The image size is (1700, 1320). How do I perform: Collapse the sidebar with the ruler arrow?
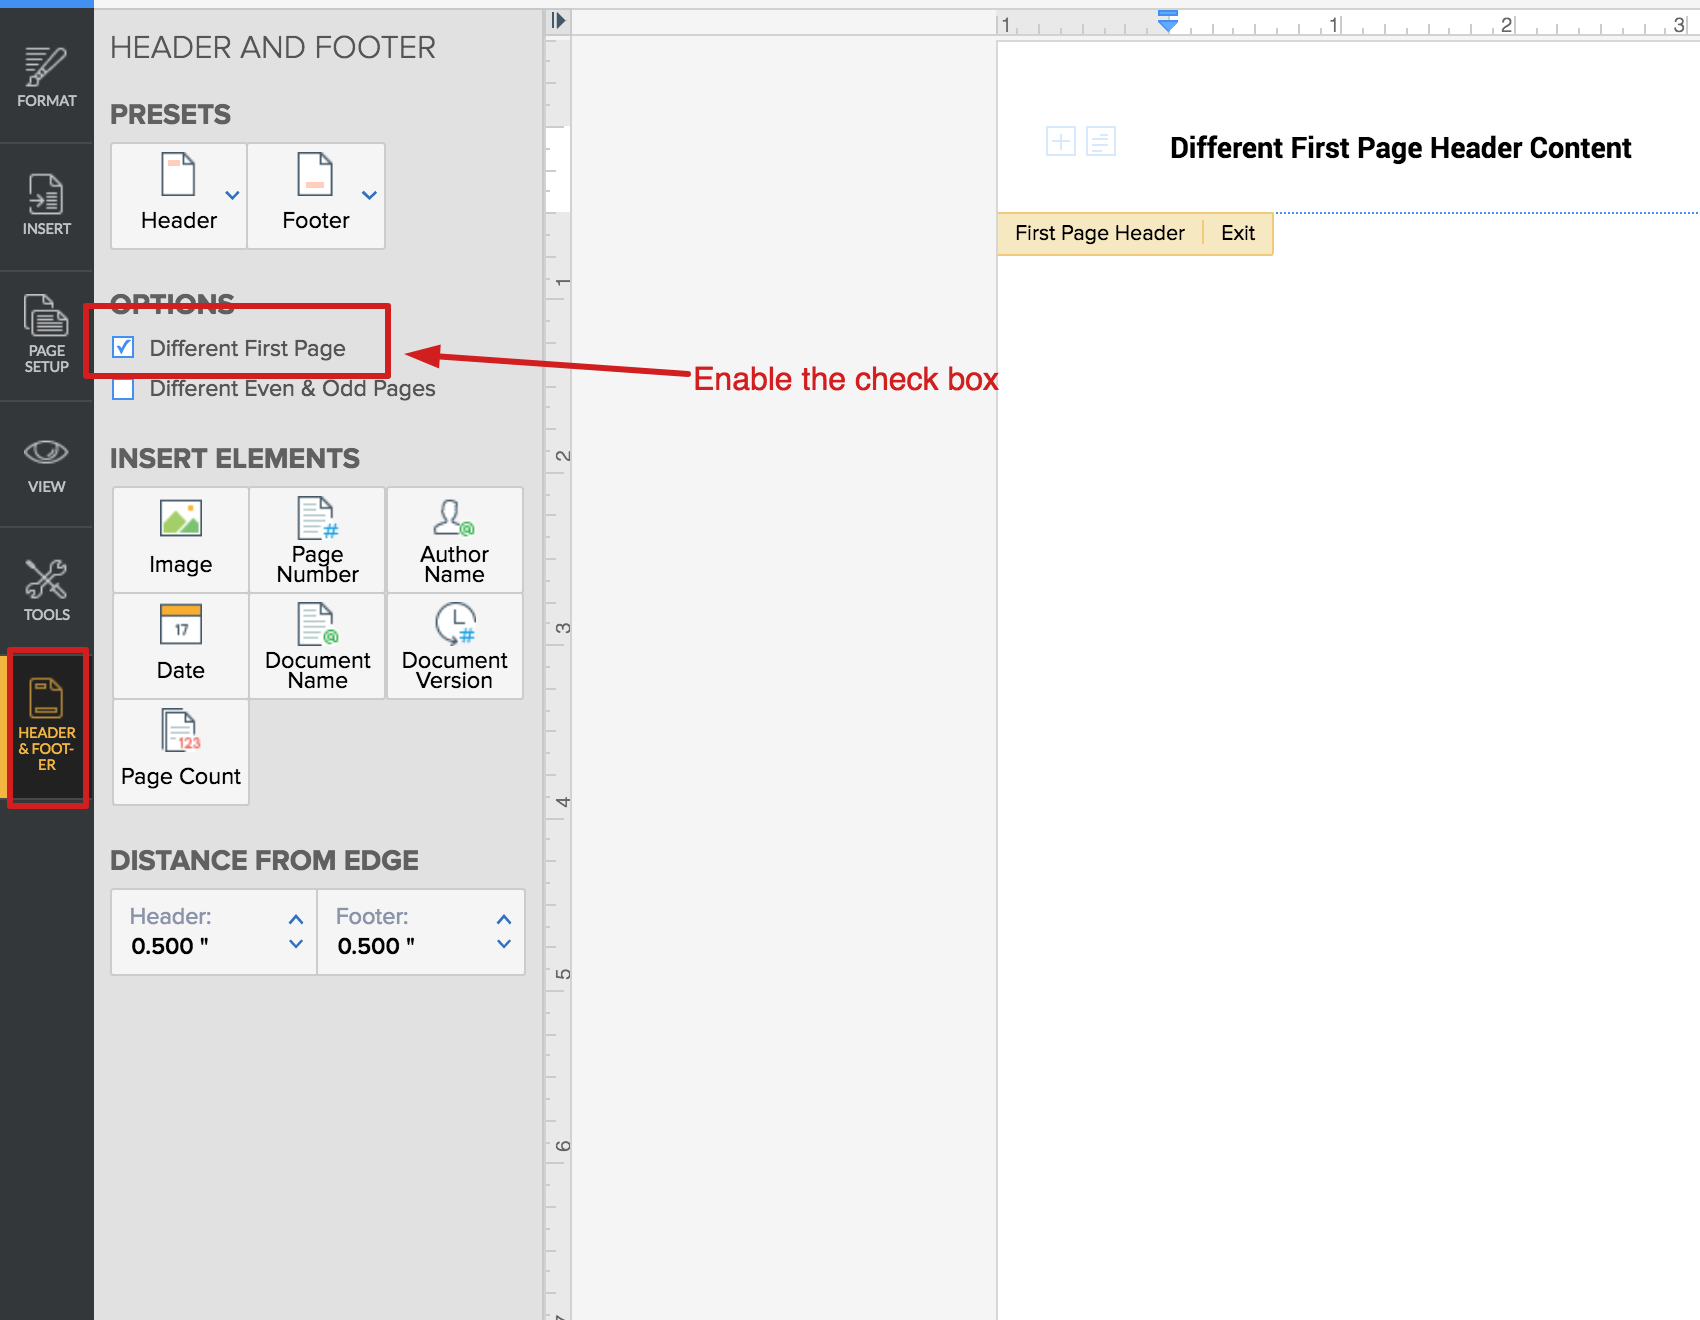(x=558, y=20)
